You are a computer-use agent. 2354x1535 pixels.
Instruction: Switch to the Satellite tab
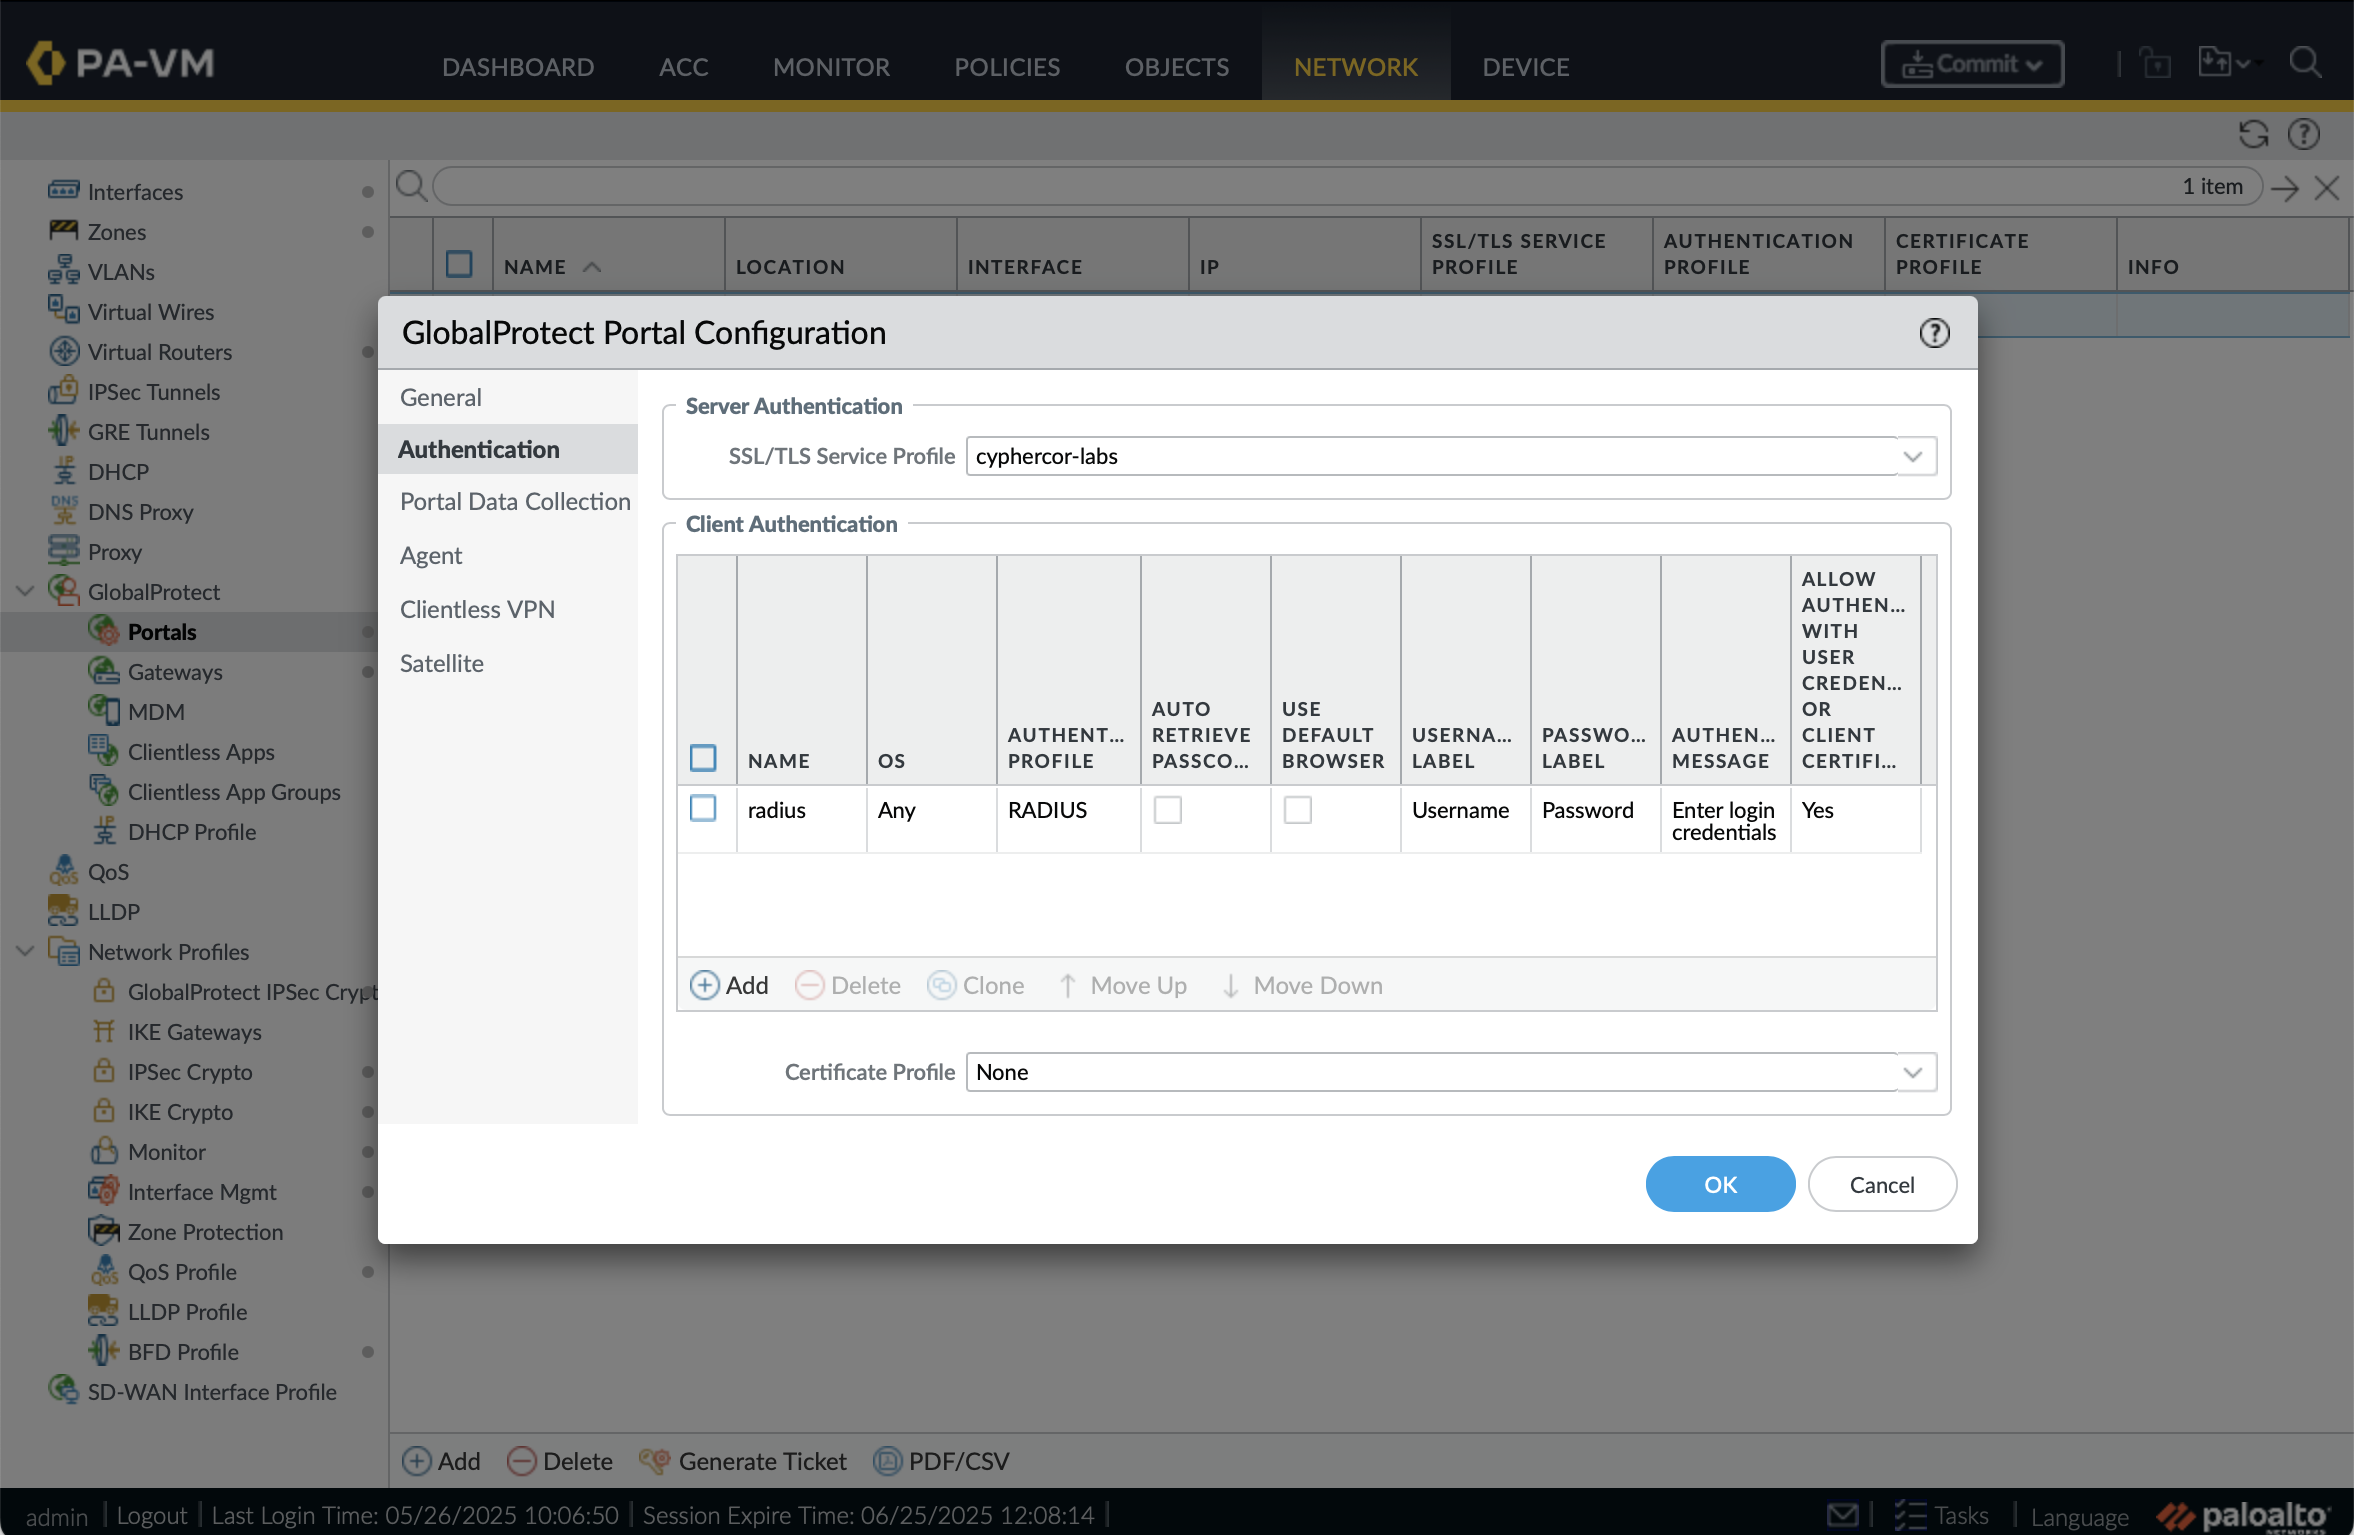(x=441, y=663)
